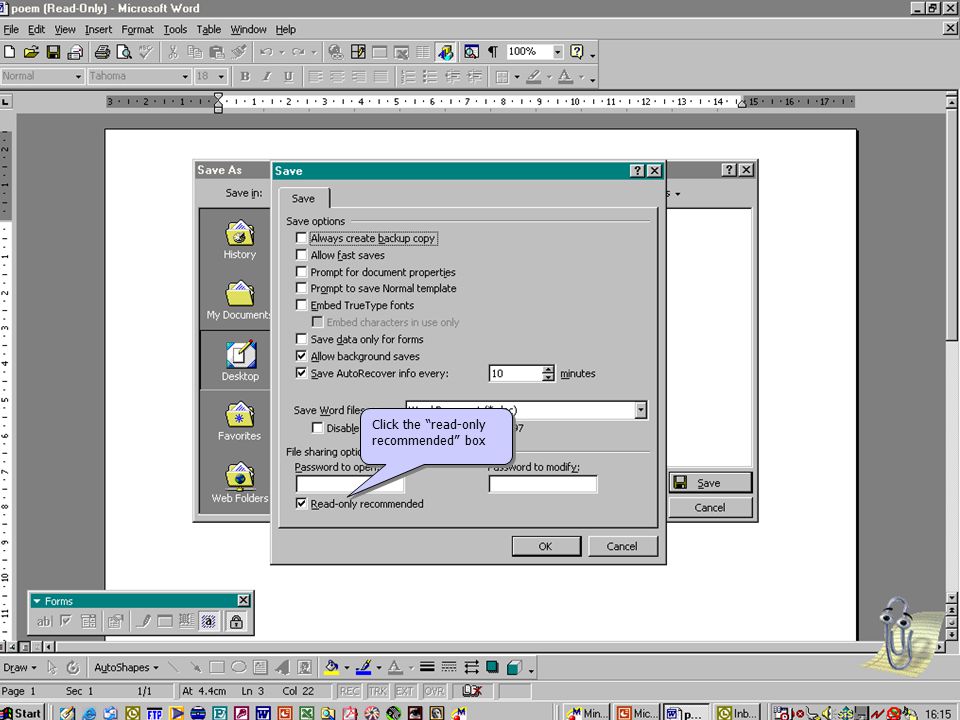Image resolution: width=960 pixels, height=720 pixels.
Task: Click the Save button in Save As dialog
Action: [x=710, y=483]
